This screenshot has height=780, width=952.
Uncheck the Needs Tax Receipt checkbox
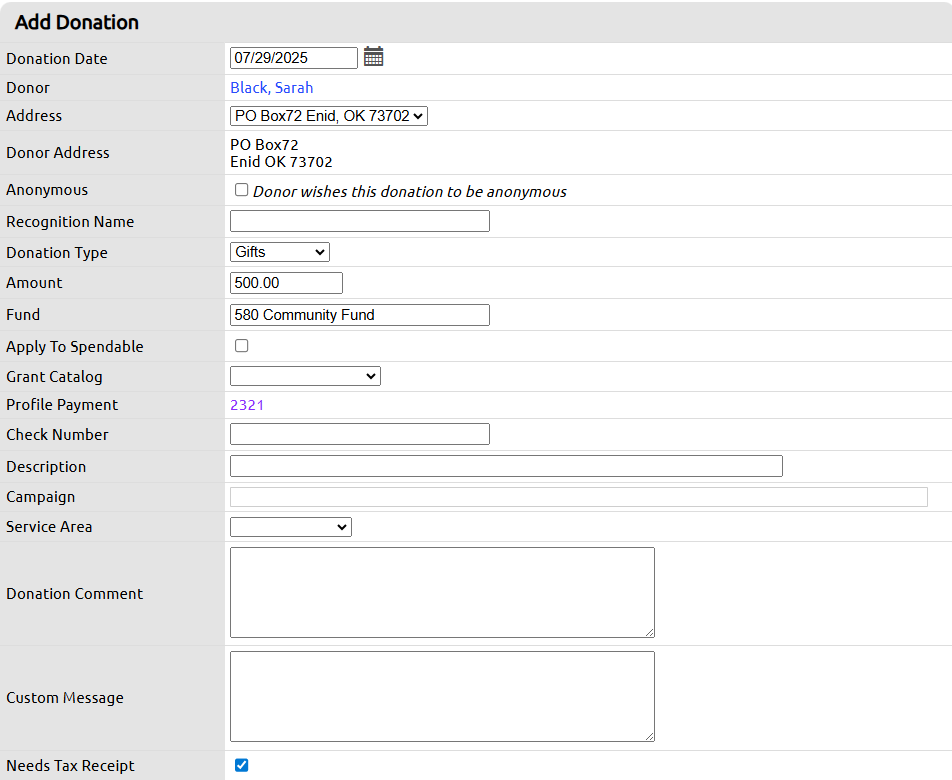242,765
